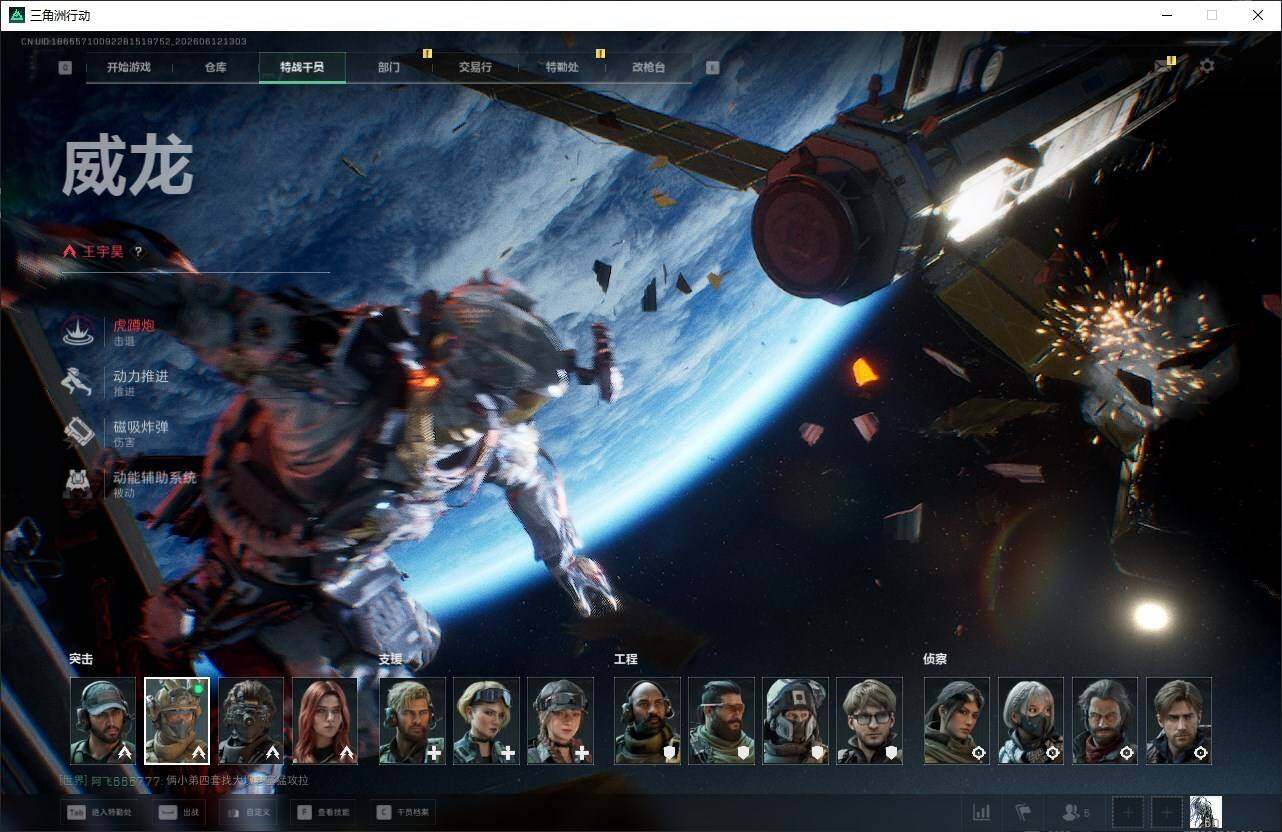Click the E key next-tab icon

712,67
